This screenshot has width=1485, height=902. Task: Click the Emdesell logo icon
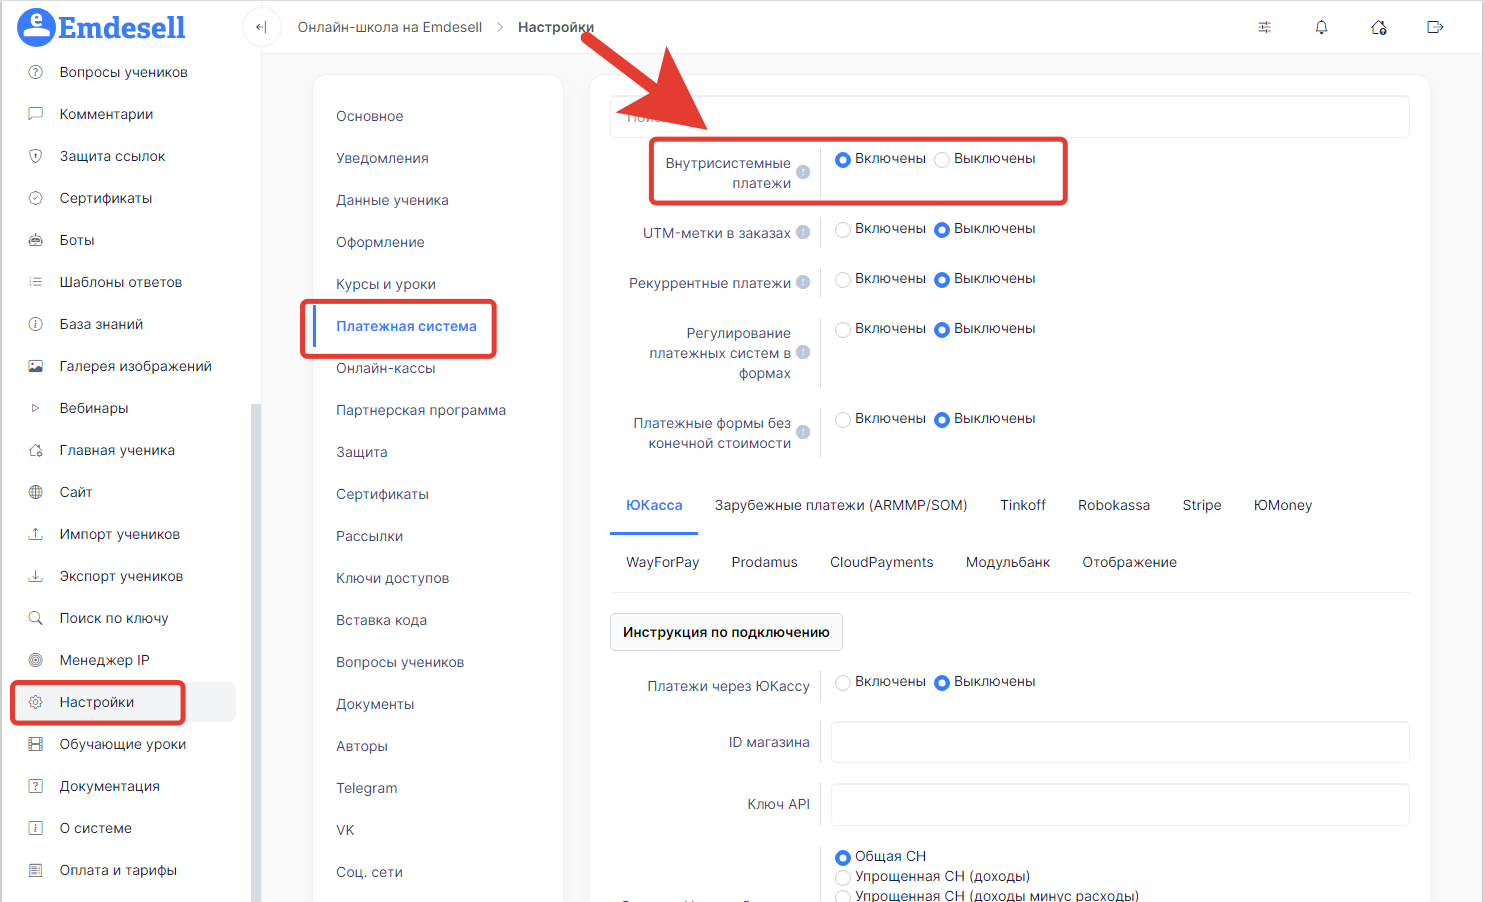click(x=36, y=27)
